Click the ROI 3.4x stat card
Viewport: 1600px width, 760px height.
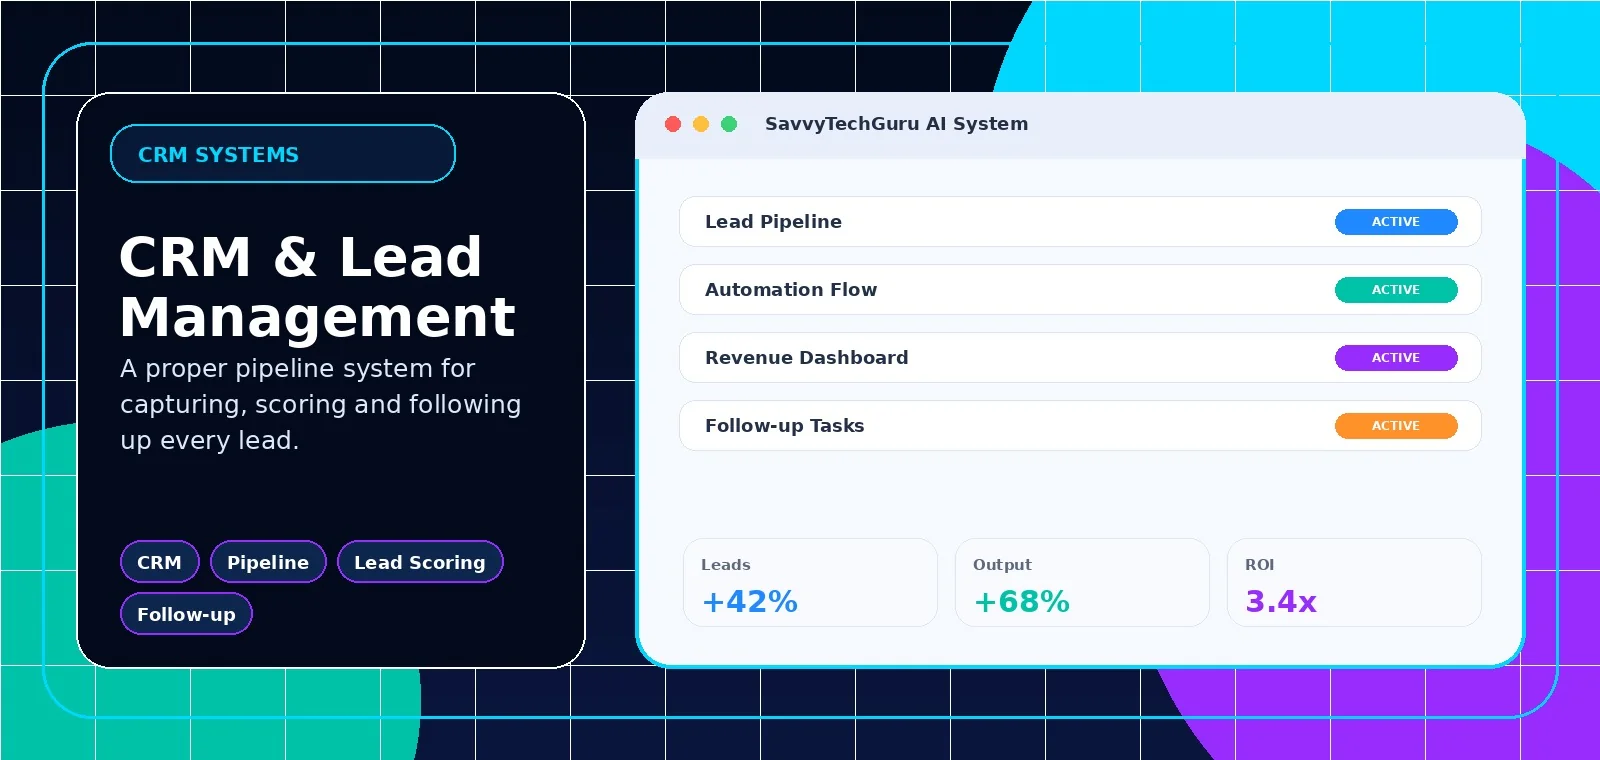1354,583
